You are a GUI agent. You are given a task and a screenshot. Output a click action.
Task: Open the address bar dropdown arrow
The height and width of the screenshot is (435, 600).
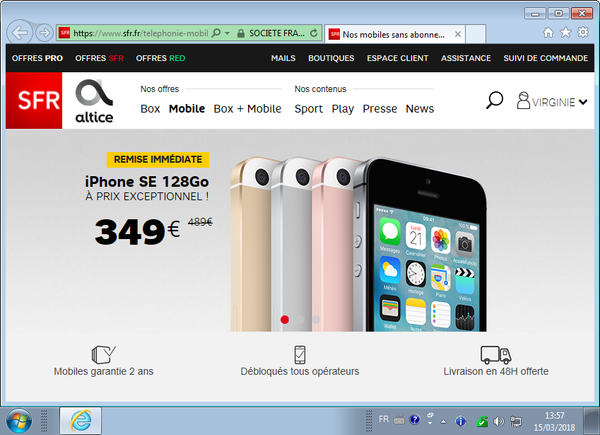(227, 33)
